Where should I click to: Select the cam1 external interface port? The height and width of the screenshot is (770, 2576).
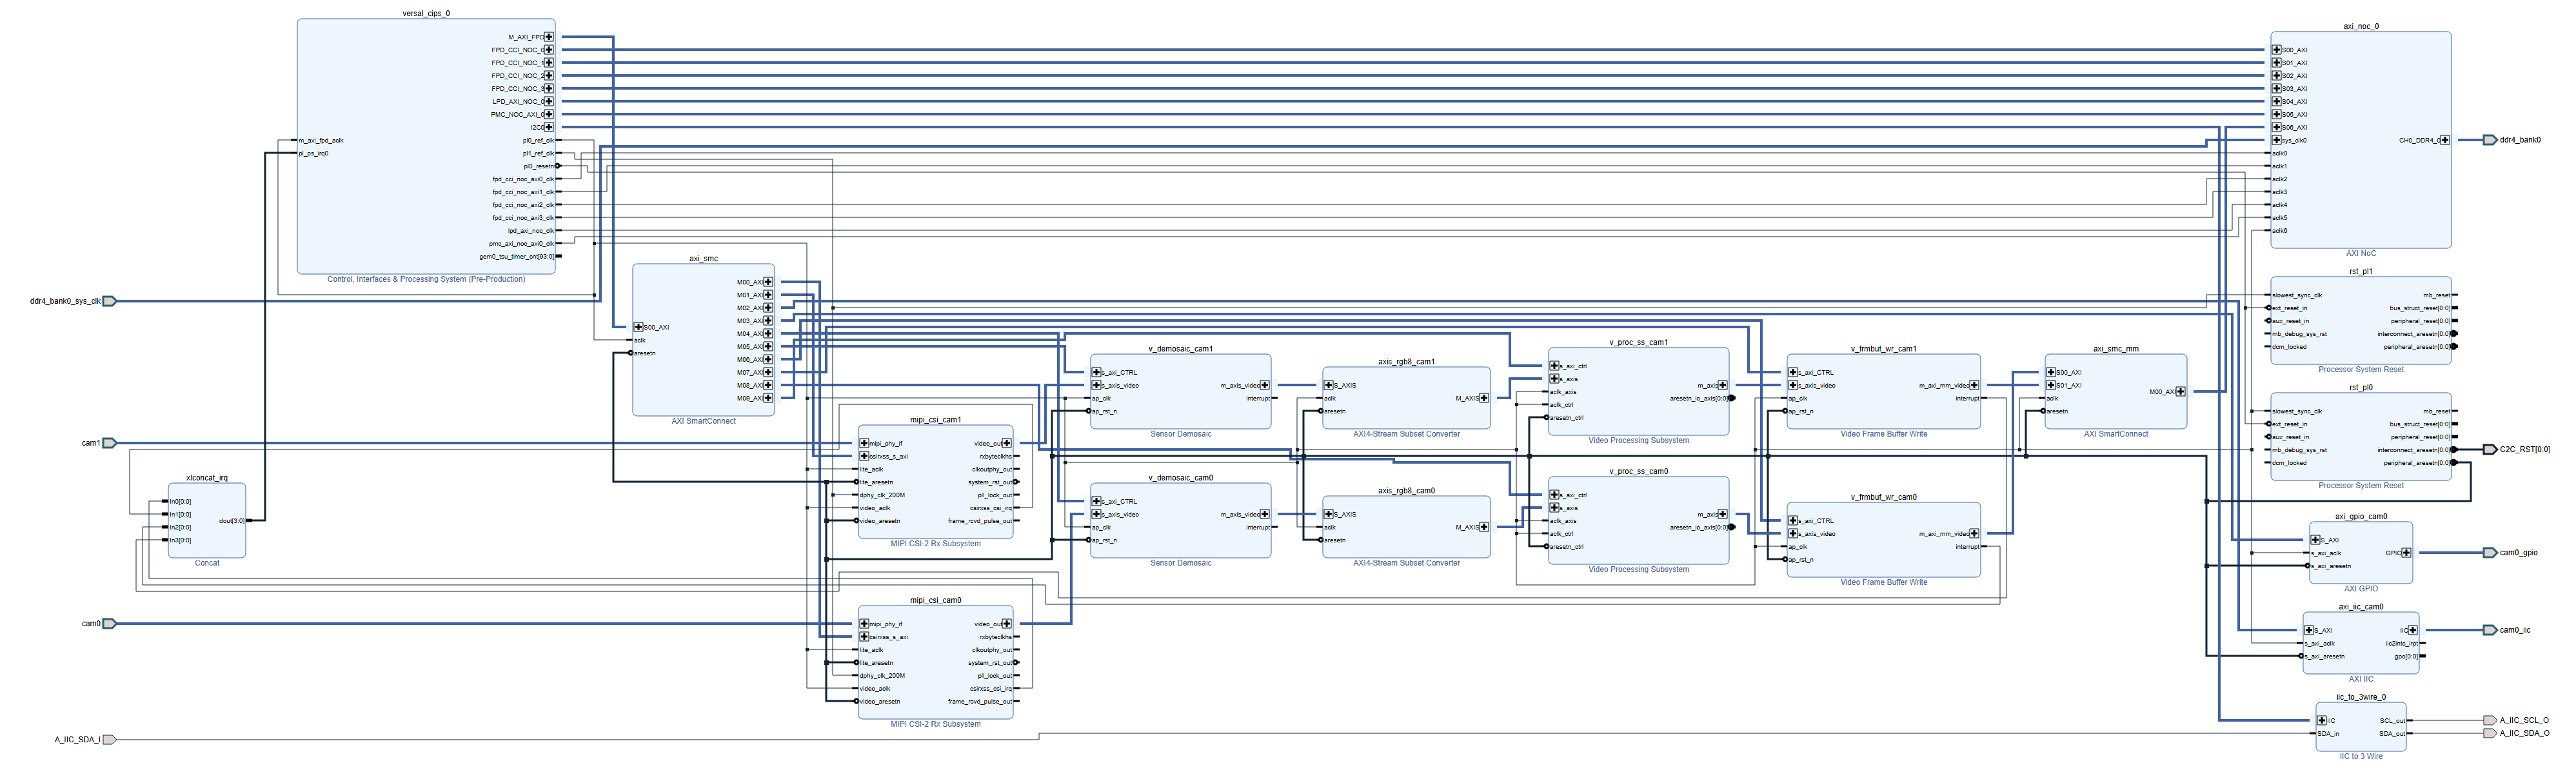coord(110,443)
